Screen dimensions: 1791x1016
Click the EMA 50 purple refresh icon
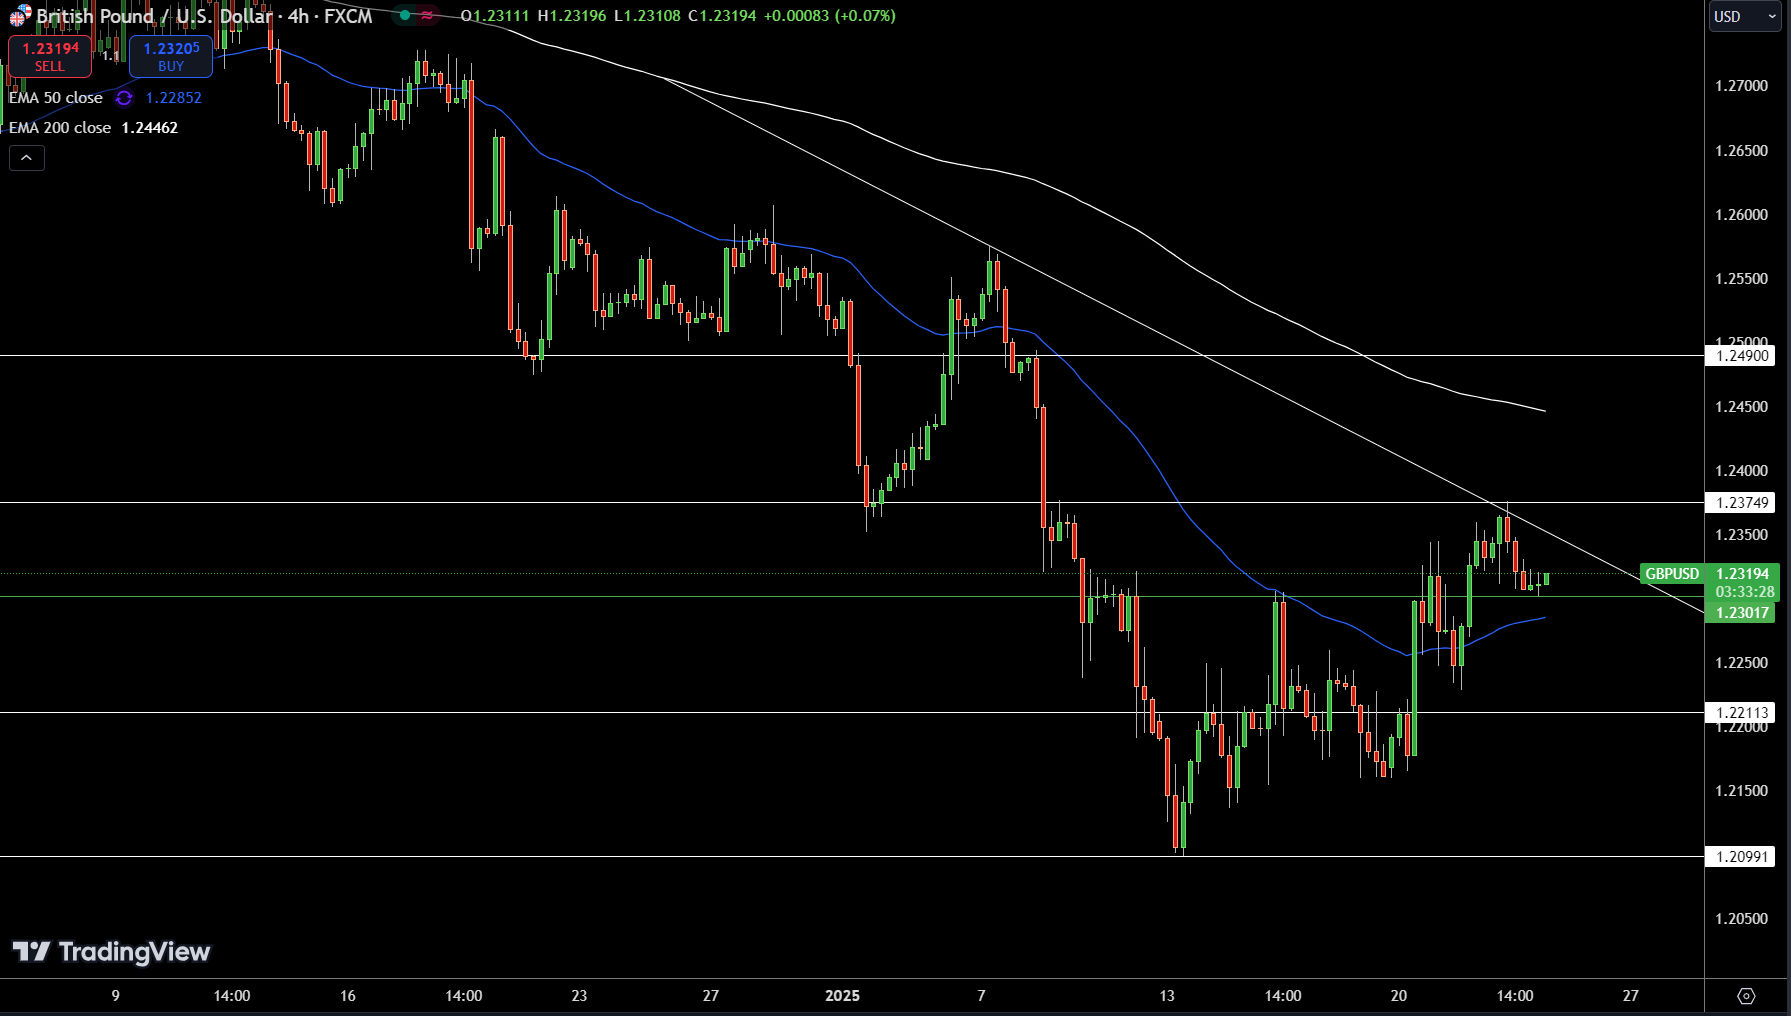(x=124, y=98)
